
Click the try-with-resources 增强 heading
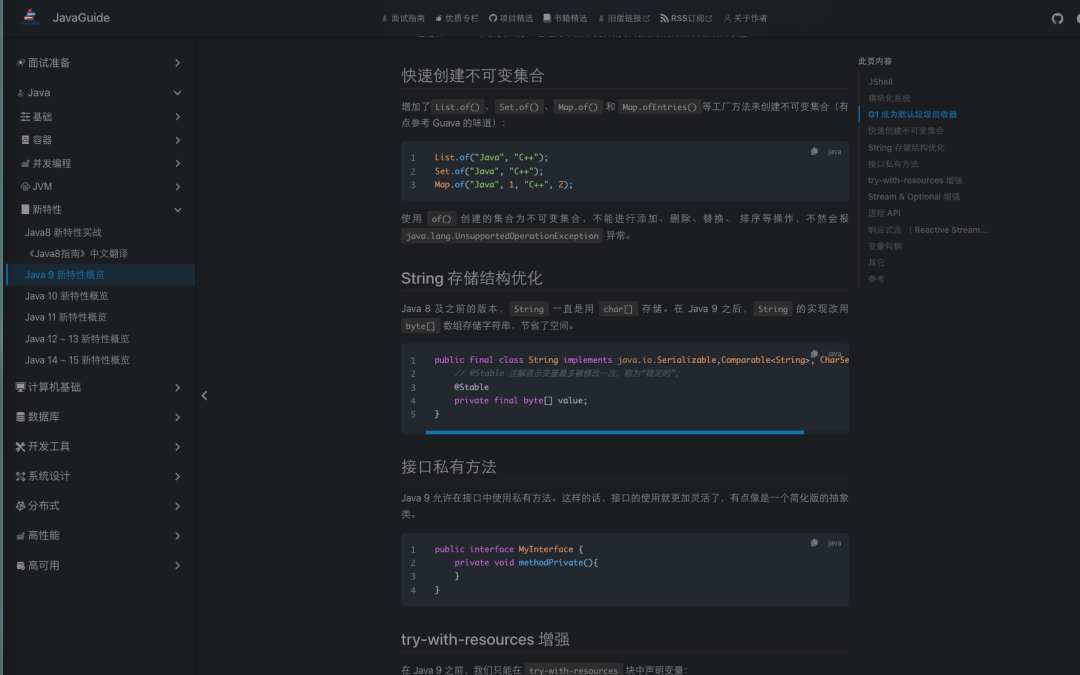[x=486, y=639]
